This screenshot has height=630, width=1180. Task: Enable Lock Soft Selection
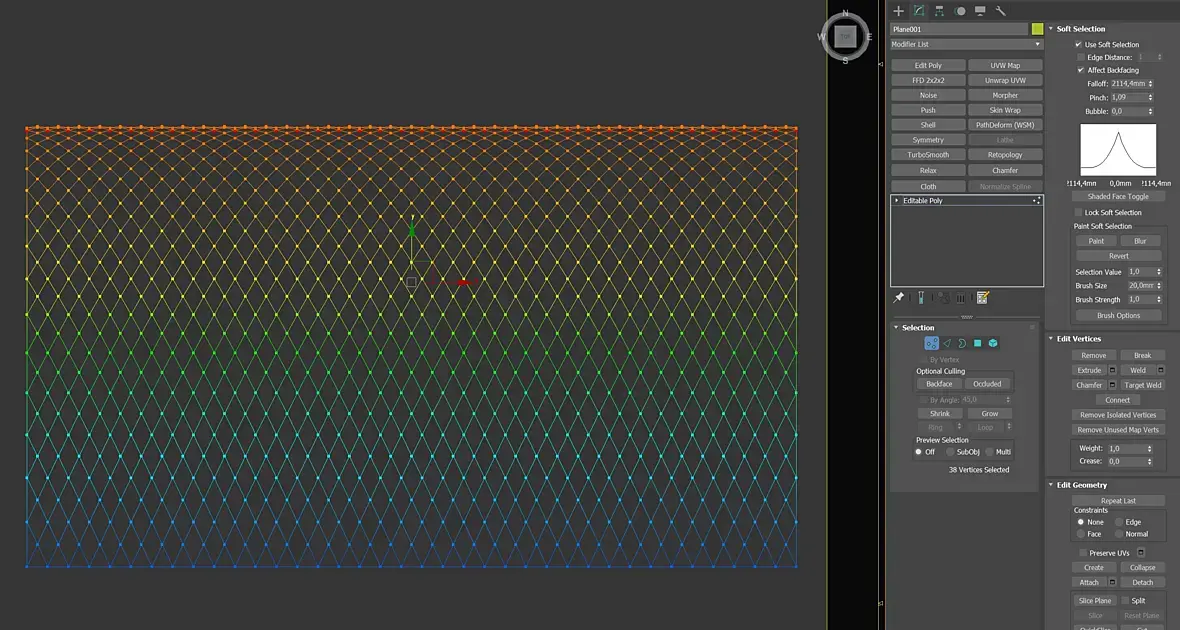coord(1078,213)
